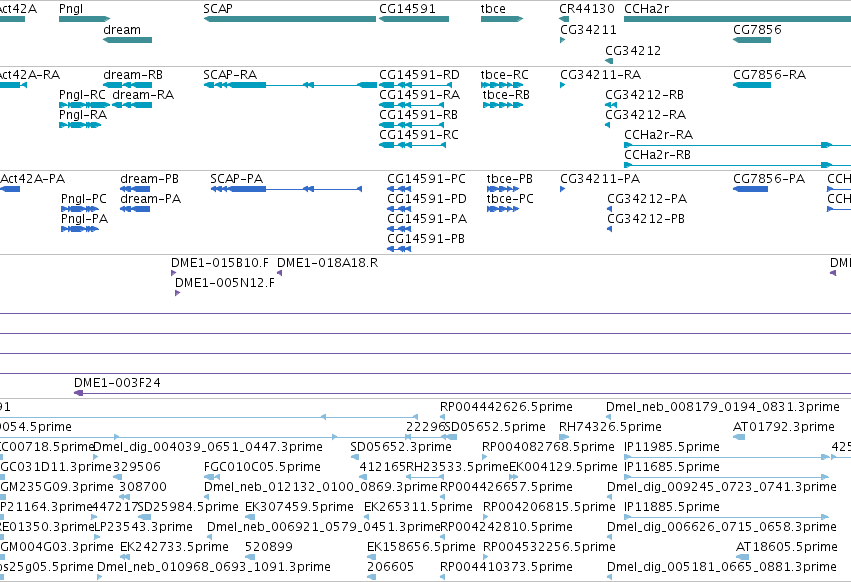Click protein label Pngl-PA
851x582 pixels.
pyautogui.click(x=84, y=219)
